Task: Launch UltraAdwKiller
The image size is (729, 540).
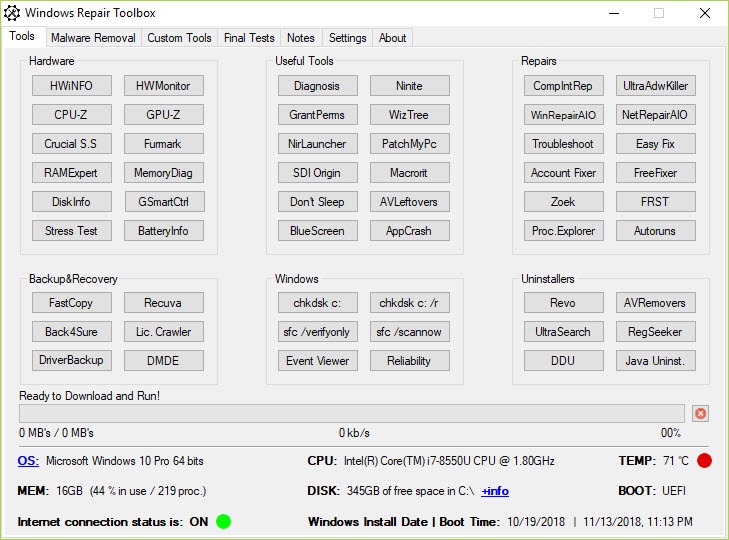Action: 656,86
